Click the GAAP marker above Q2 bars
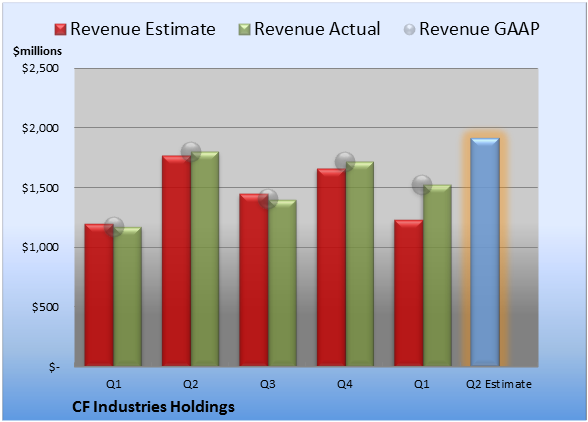Image resolution: width=588 pixels, height=422 pixels. [191, 152]
